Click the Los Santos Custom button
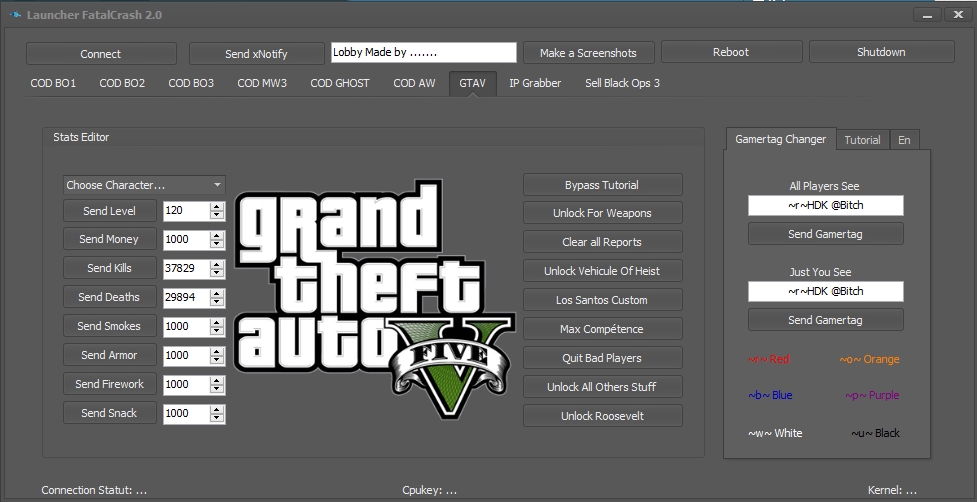The width and height of the screenshot is (977, 502). coord(603,300)
